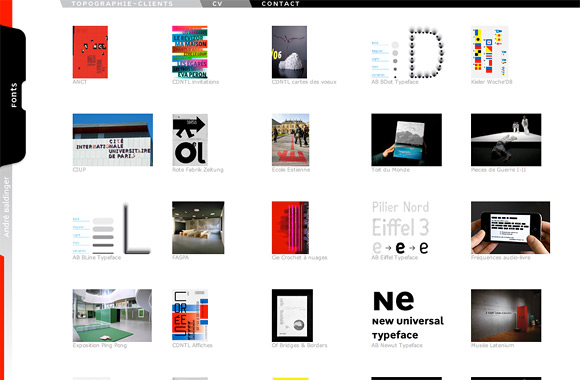This screenshot has width=580, height=380.
Task: Open the Contact tab
Action: pos(280,4)
